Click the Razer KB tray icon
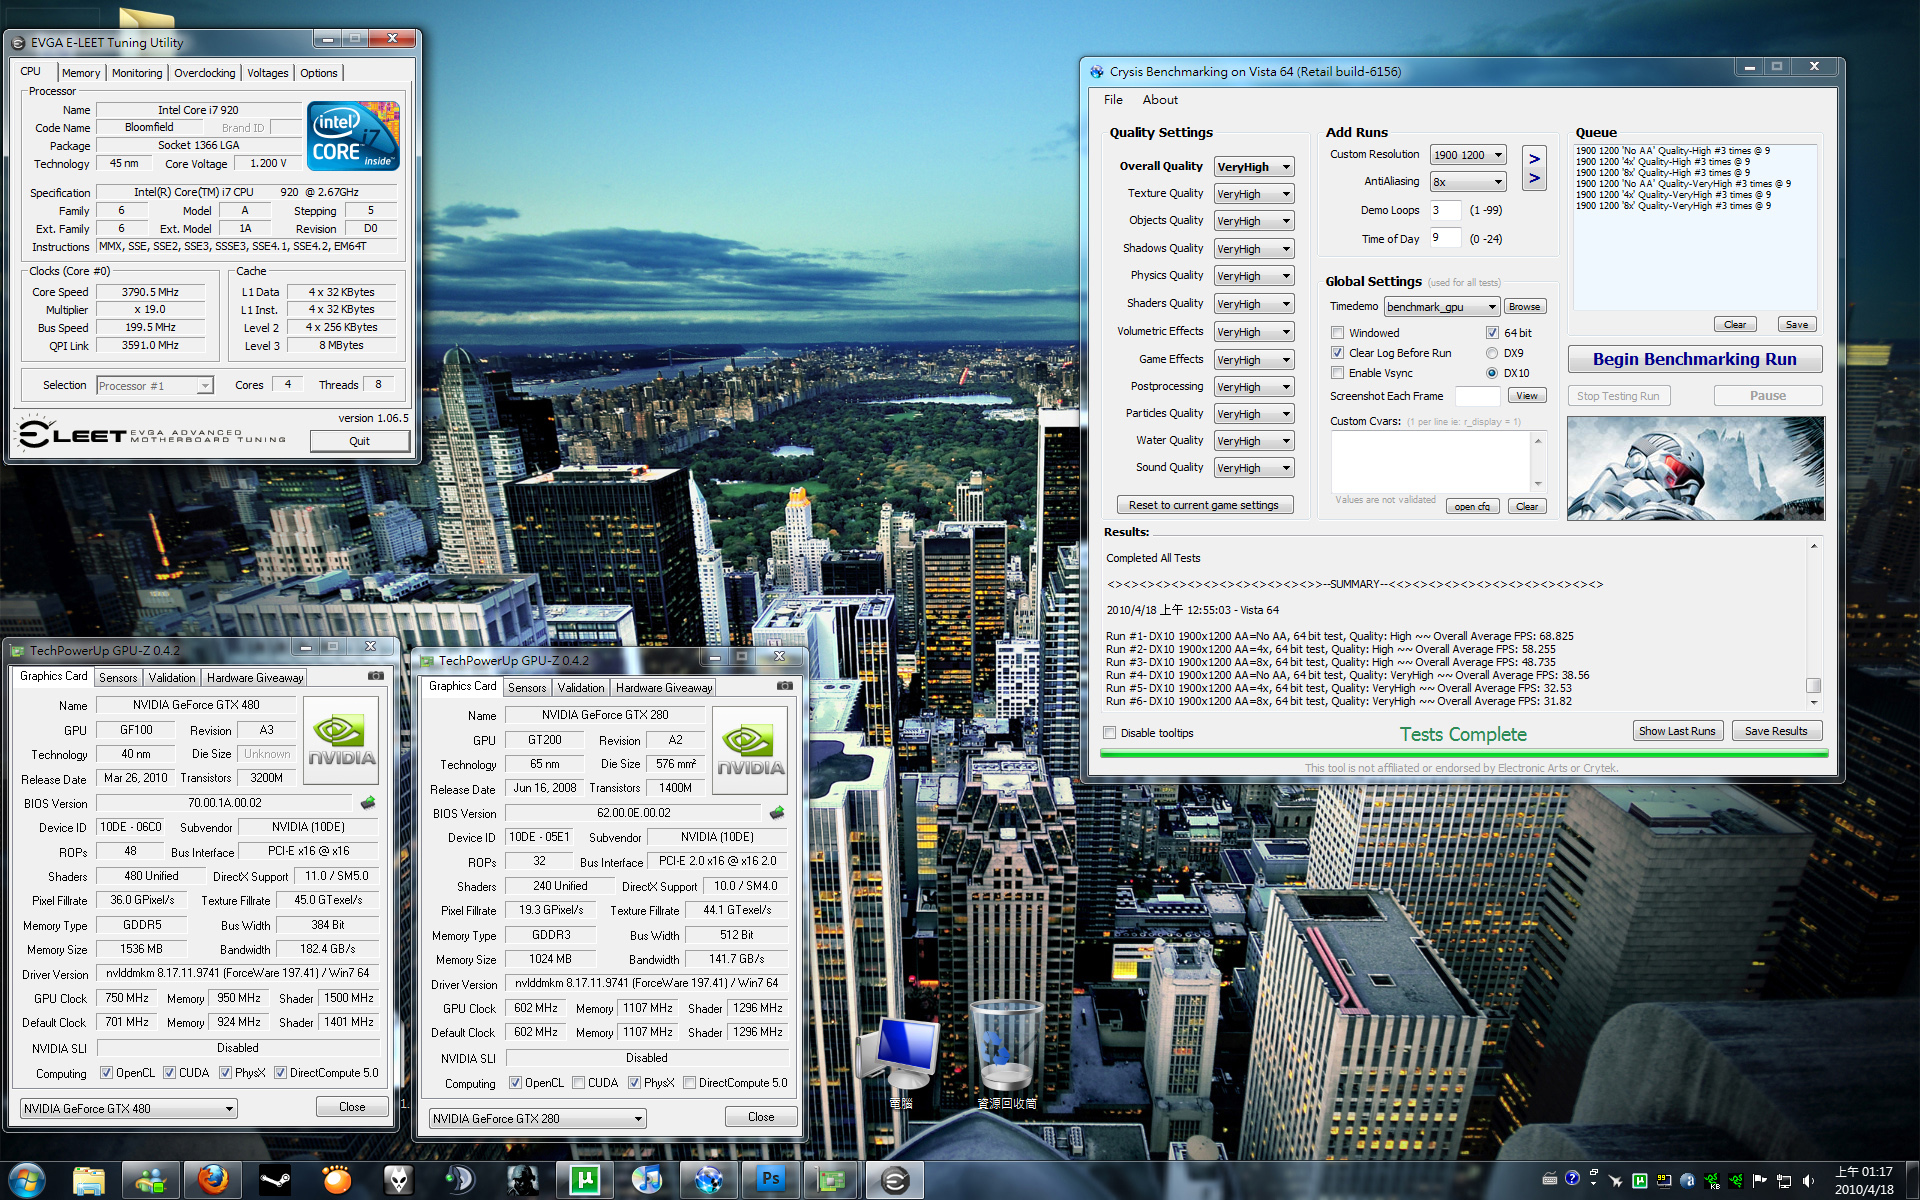This screenshot has height=1200, width=1920. coord(1712,1180)
